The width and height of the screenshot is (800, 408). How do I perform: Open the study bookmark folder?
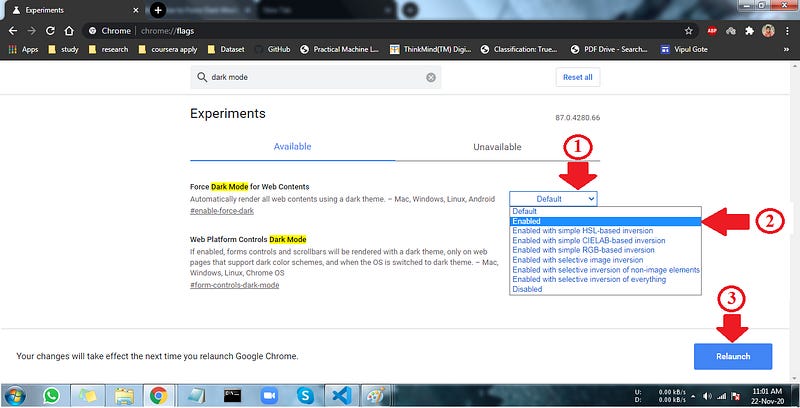coord(63,49)
